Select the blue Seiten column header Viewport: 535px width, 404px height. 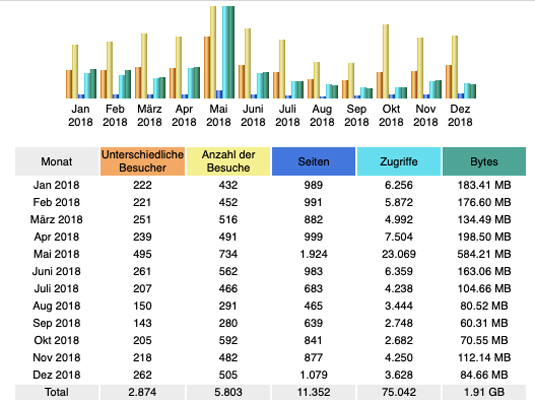(314, 161)
